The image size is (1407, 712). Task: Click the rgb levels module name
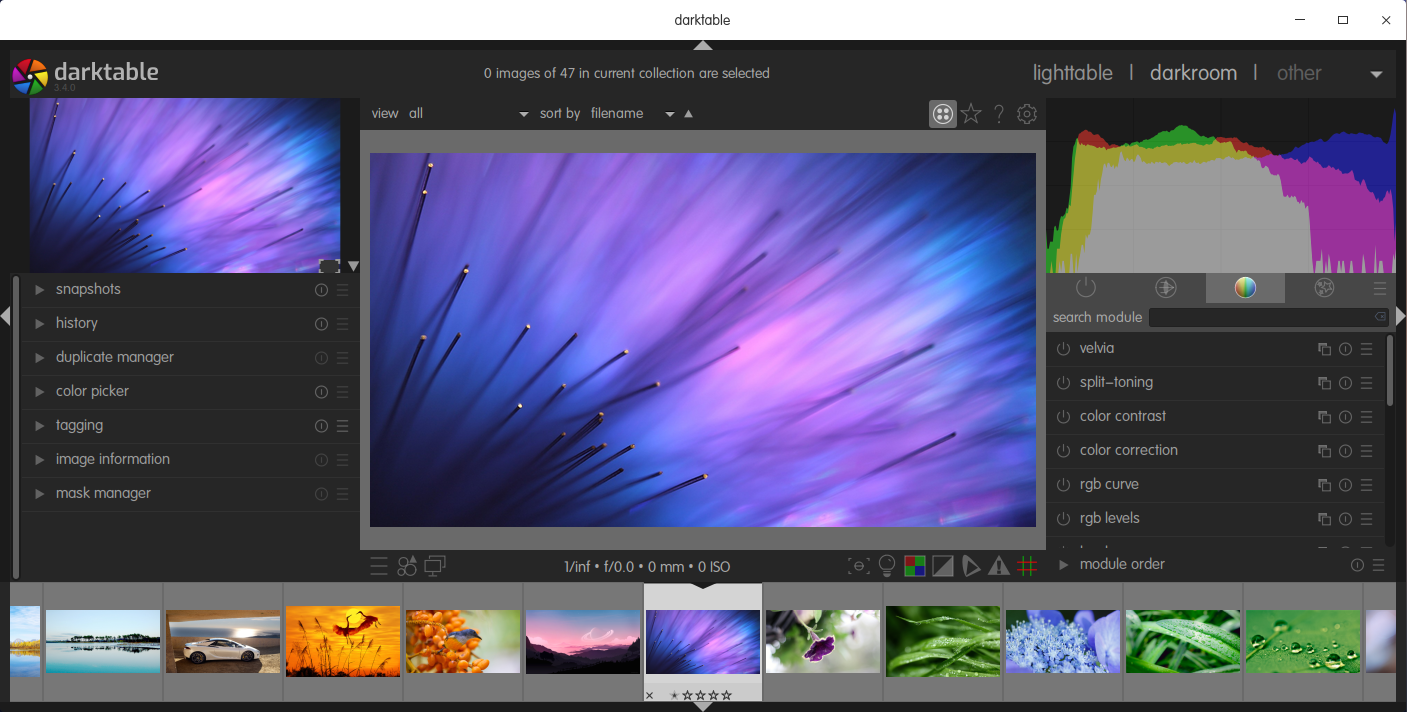1109,518
